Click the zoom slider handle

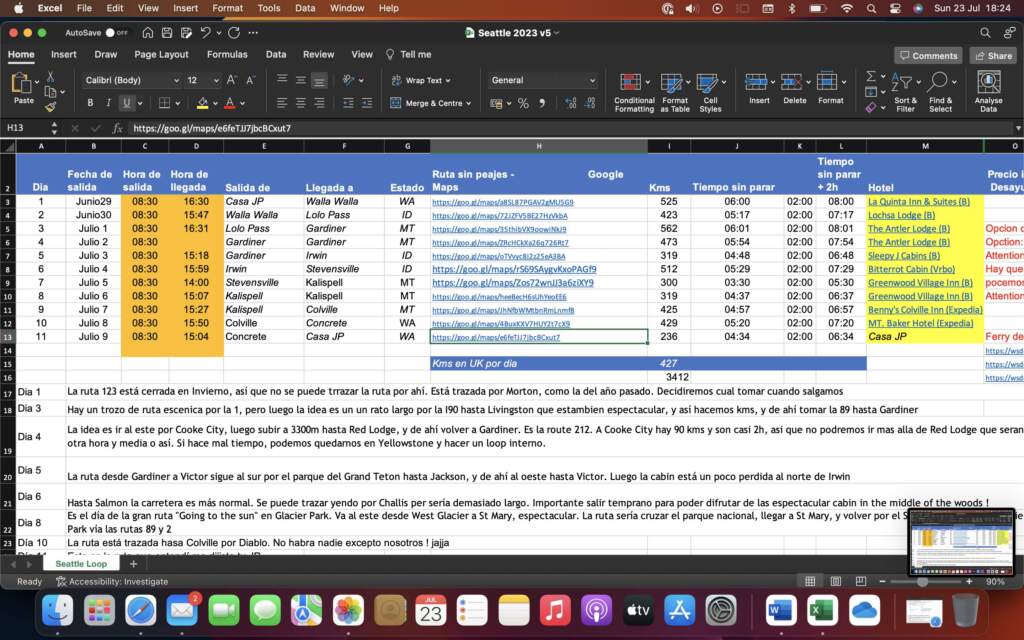(922, 581)
